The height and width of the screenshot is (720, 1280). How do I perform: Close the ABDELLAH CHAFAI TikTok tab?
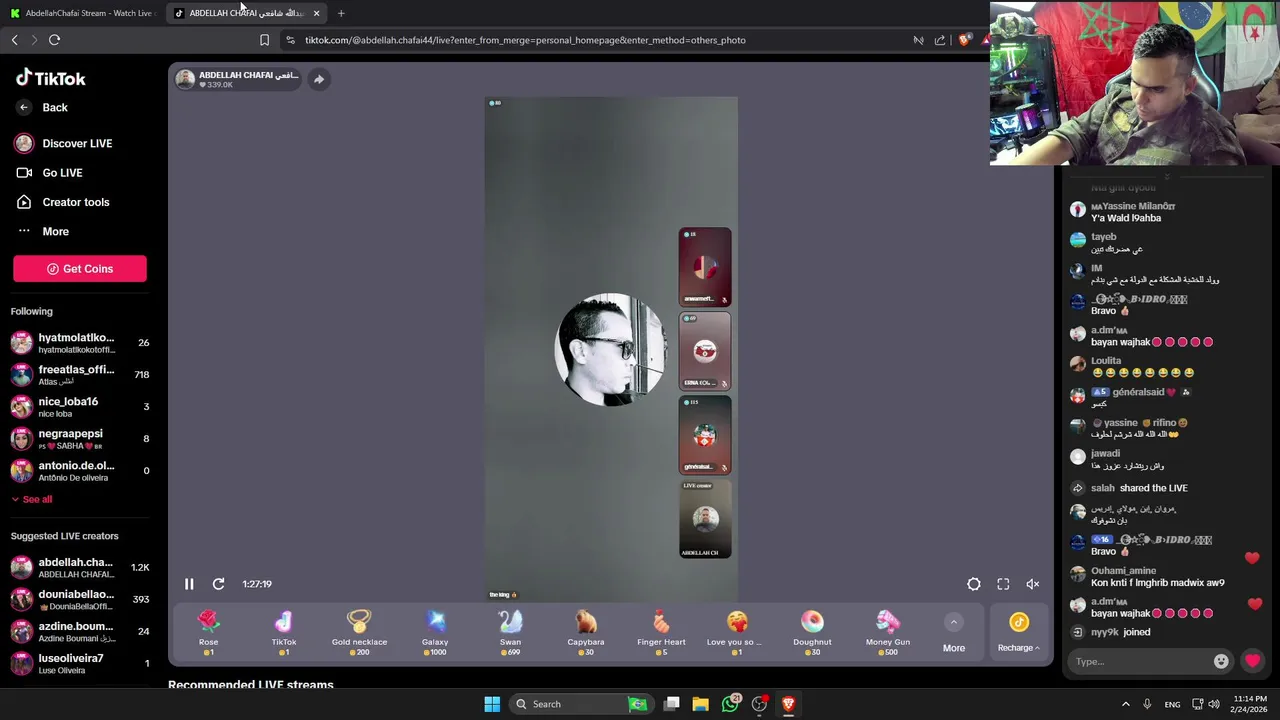[316, 13]
